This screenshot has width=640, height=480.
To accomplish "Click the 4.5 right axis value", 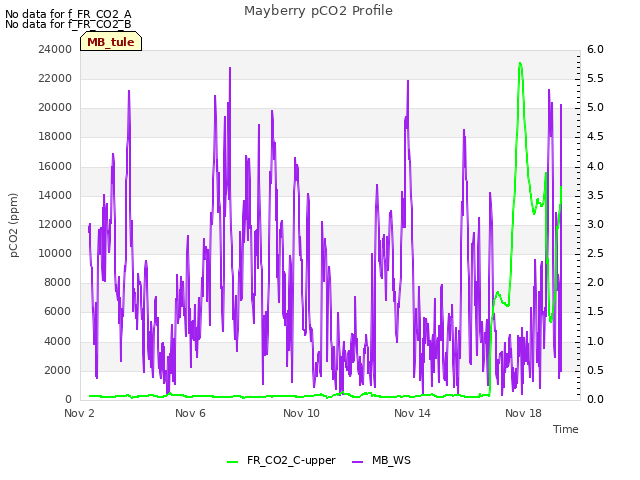I will coord(595,136).
